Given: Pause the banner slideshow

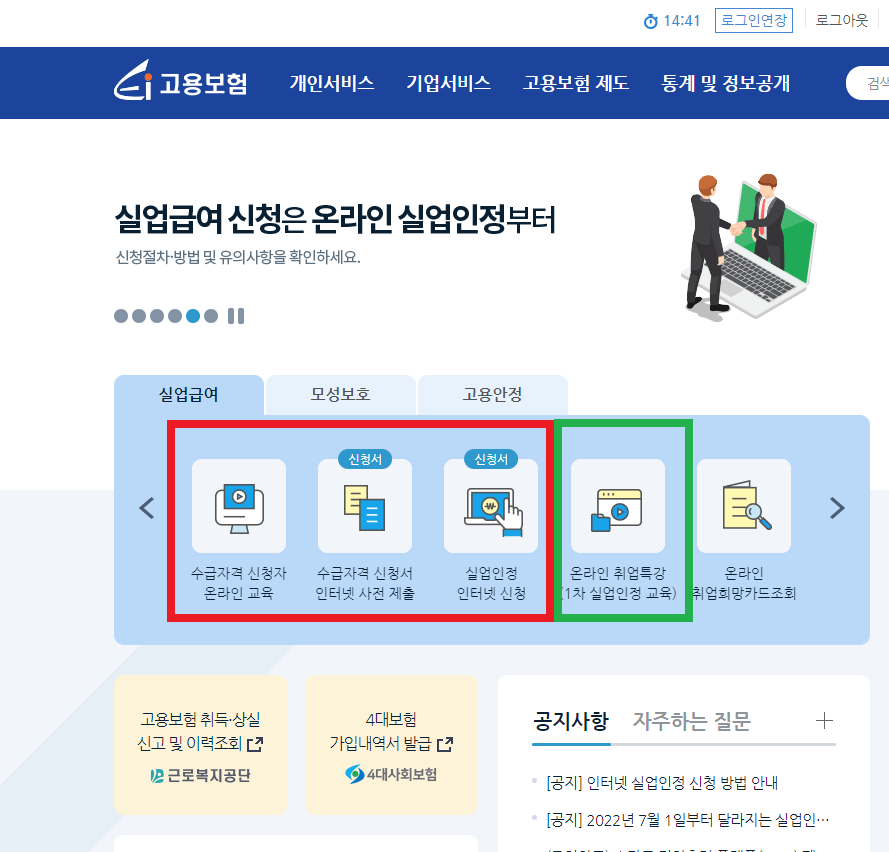Looking at the screenshot, I should pyautogui.click(x=236, y=316).
